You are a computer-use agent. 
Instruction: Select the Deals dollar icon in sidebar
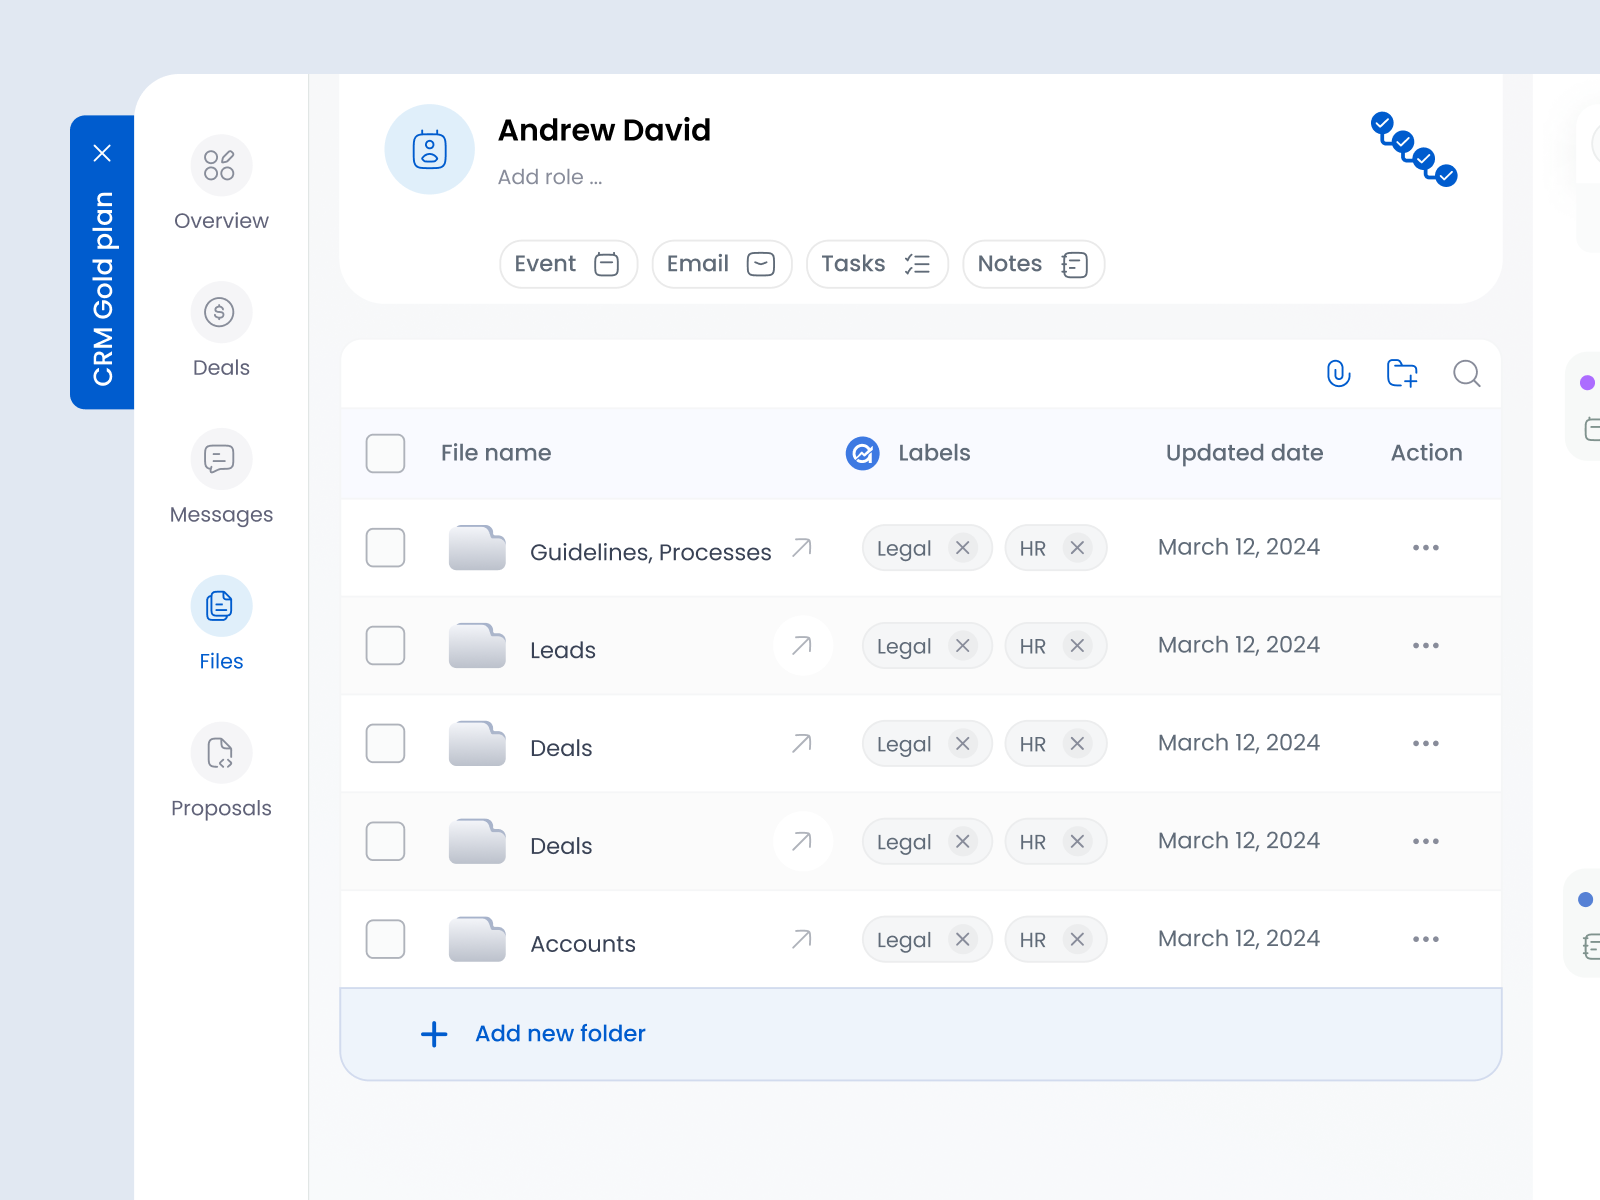pyautogui.click(x=220, y=312)
